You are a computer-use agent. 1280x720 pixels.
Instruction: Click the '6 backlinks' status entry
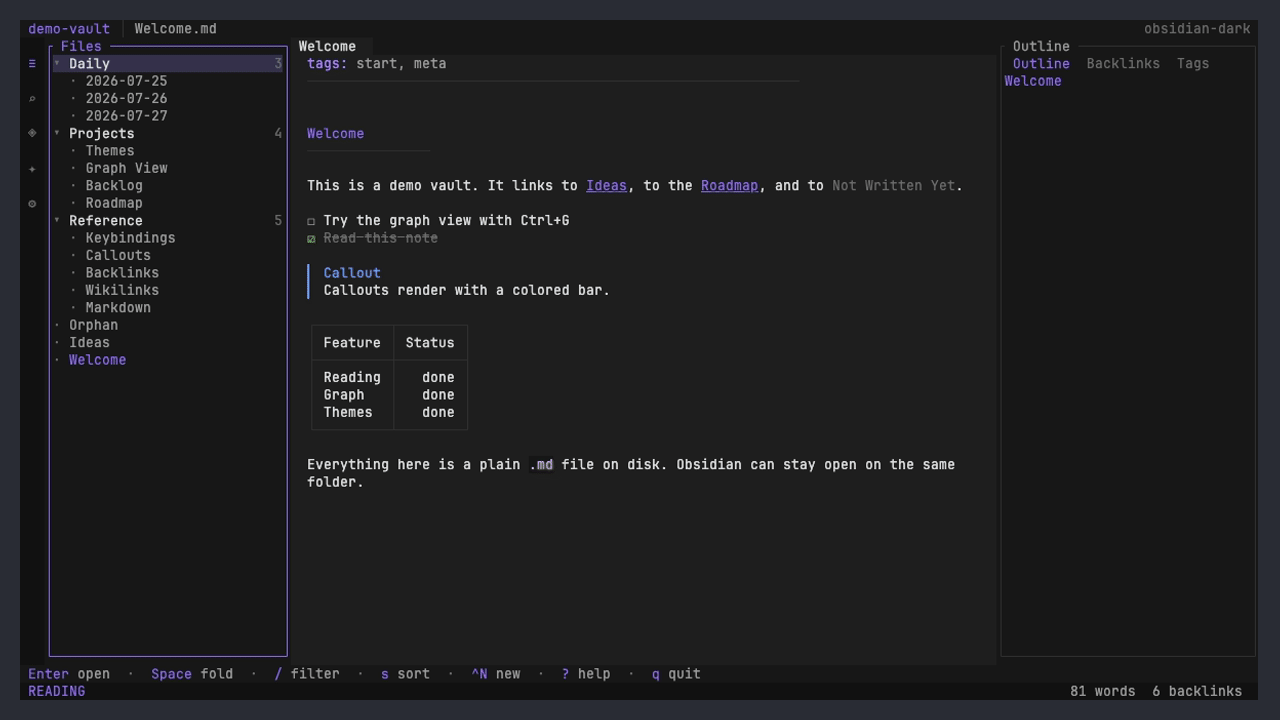coord(1197,691)
